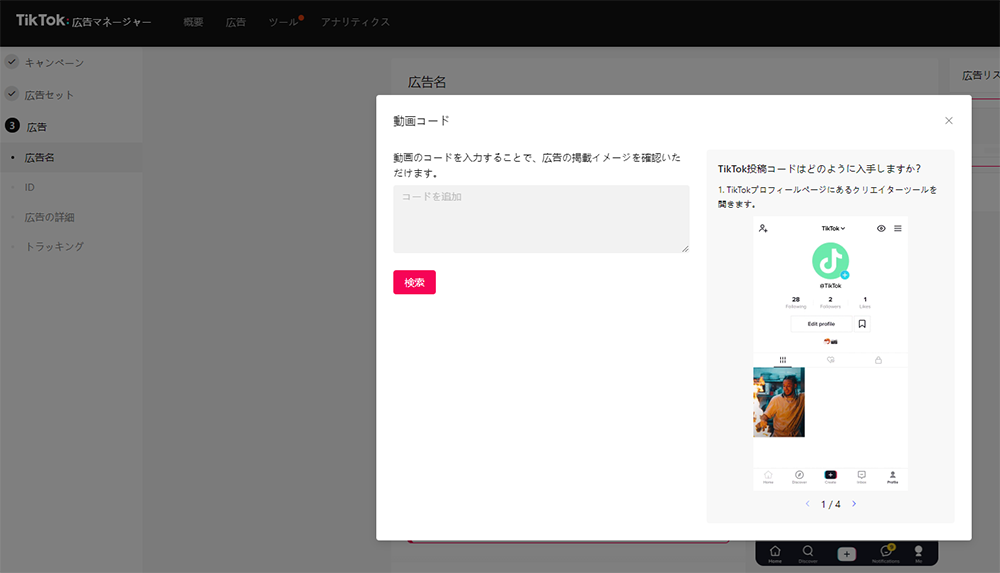This screenshot has height=573, width=1000.
Task: Click add-friend icon in tutorial phone
Action: [x=763, y=228]
